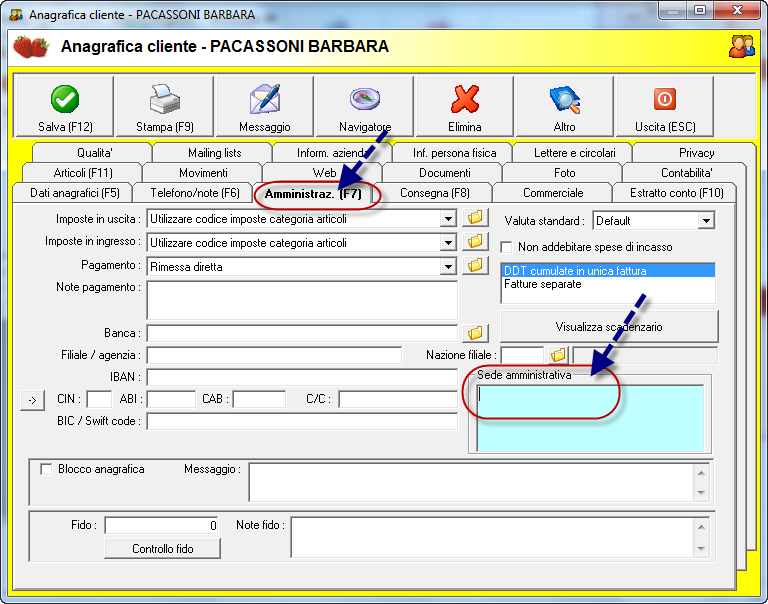Click the Sede amministrativa text area

click(590, 418)
